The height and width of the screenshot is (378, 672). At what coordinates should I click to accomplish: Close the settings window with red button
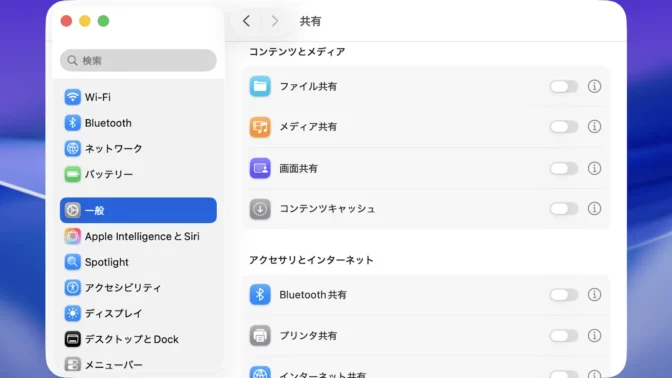click(x=66, y=21)
